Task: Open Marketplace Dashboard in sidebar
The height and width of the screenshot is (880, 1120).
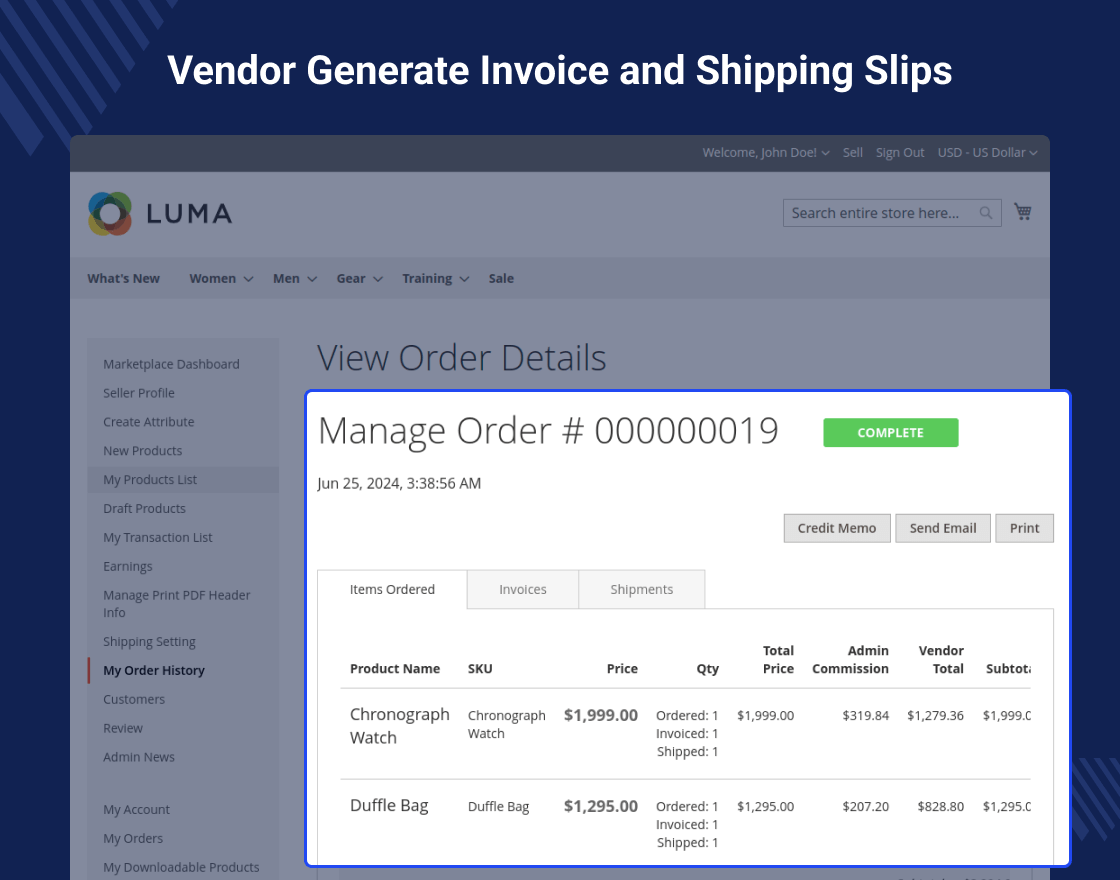Action: point(171,364)
